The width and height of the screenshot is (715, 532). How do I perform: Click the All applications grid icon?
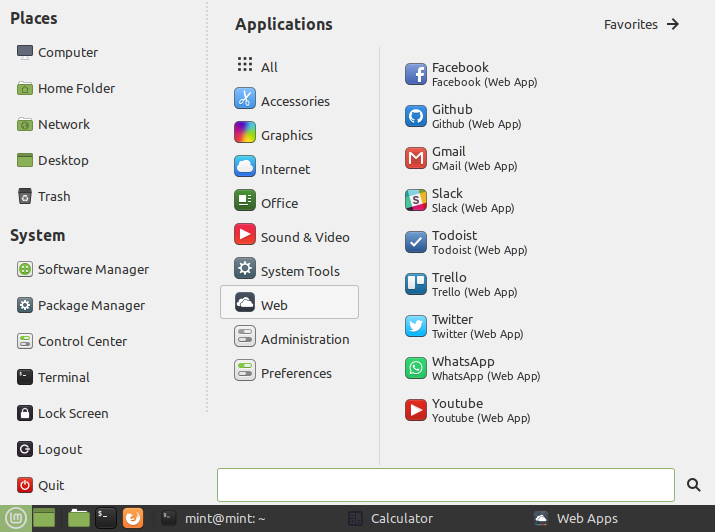[x=245, y=64]
